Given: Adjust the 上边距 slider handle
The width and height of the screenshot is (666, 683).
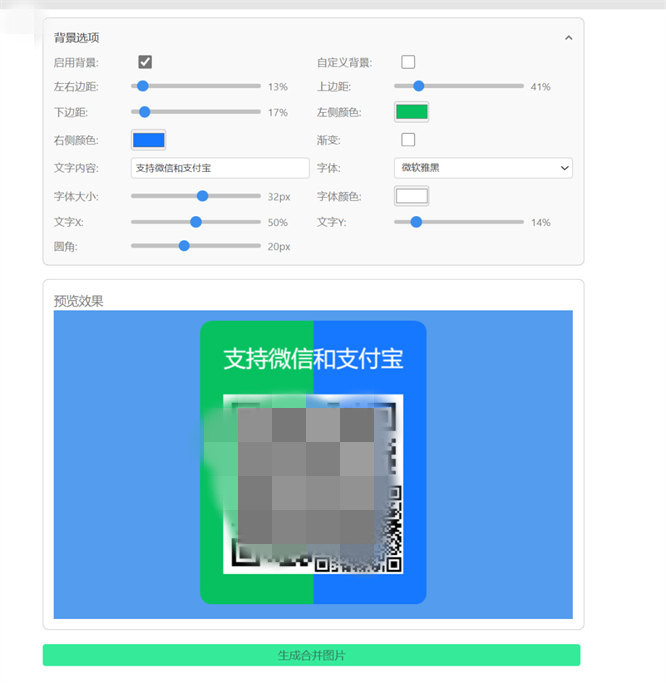Looking at the screenshot, I should (419, 86).
